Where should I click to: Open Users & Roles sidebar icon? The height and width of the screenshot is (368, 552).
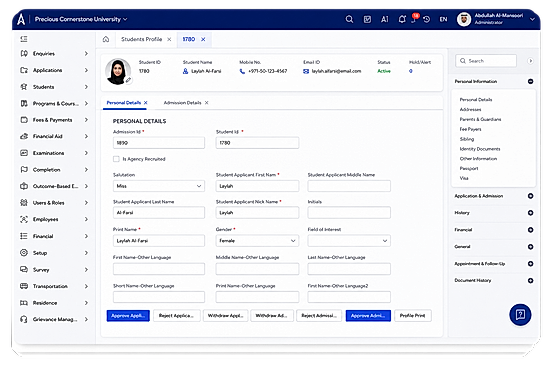click(24, 202)
